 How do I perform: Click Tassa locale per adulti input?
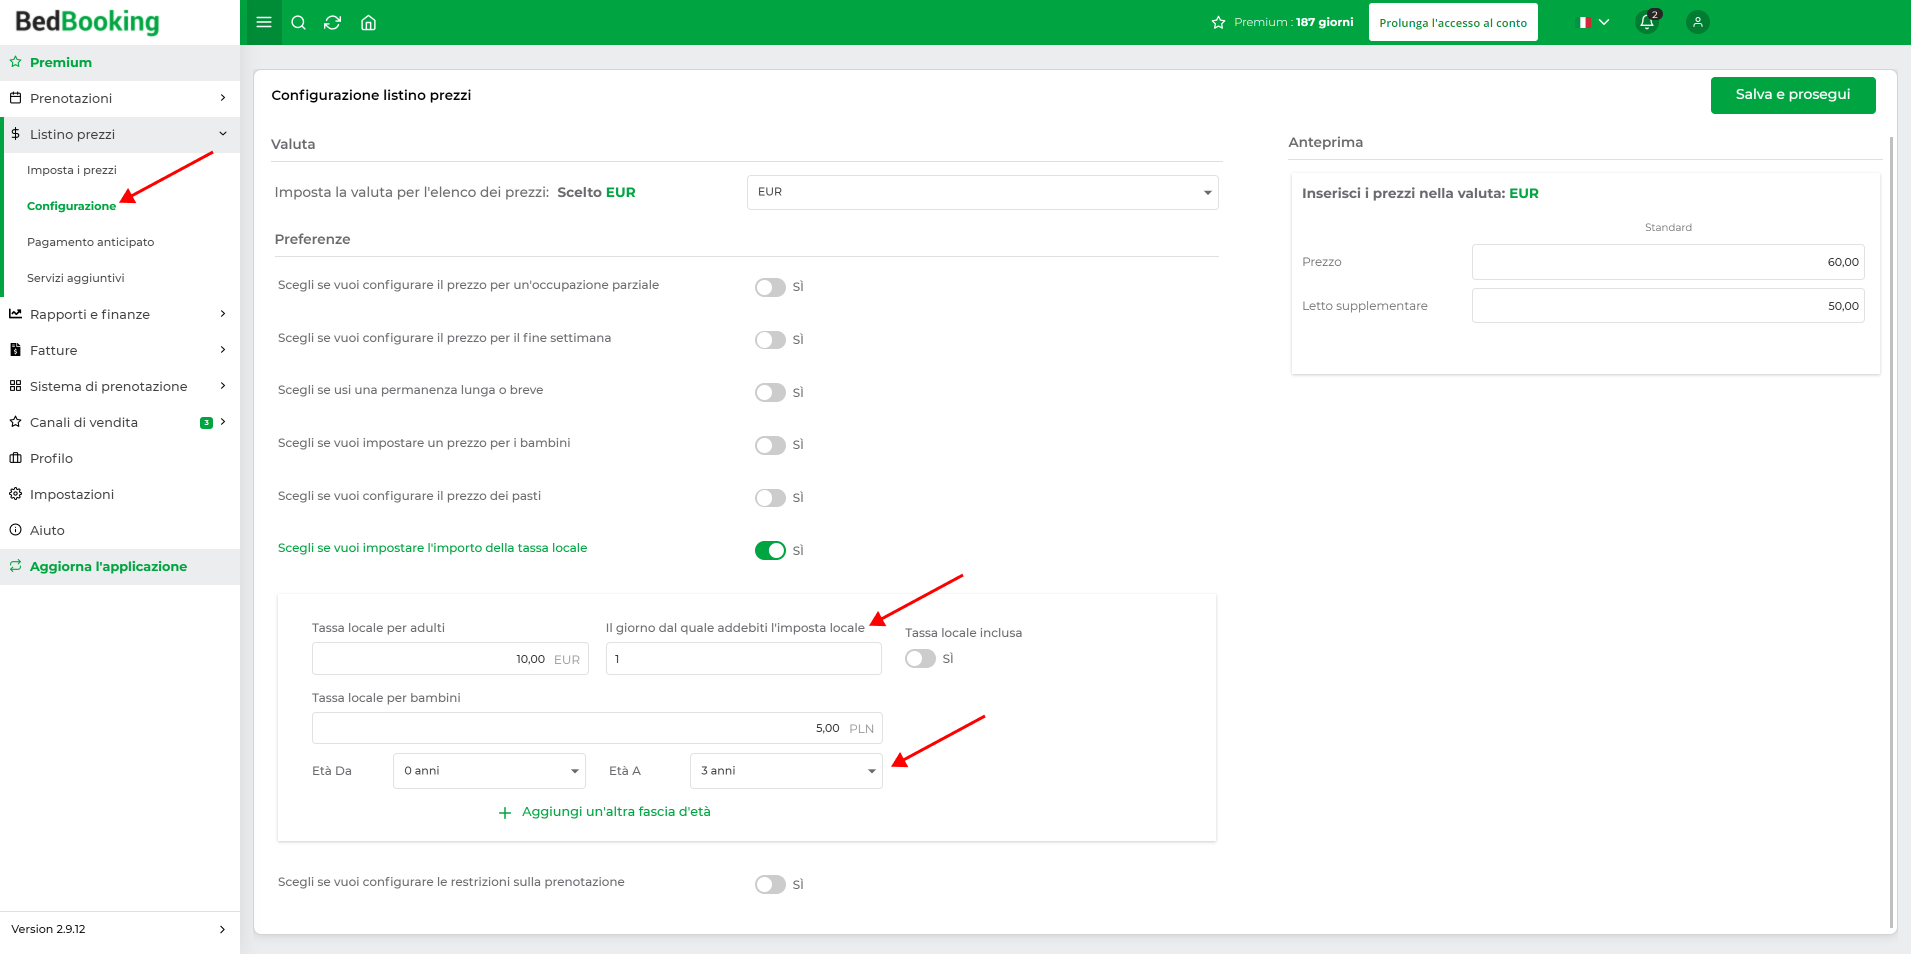tap(450, 659)
